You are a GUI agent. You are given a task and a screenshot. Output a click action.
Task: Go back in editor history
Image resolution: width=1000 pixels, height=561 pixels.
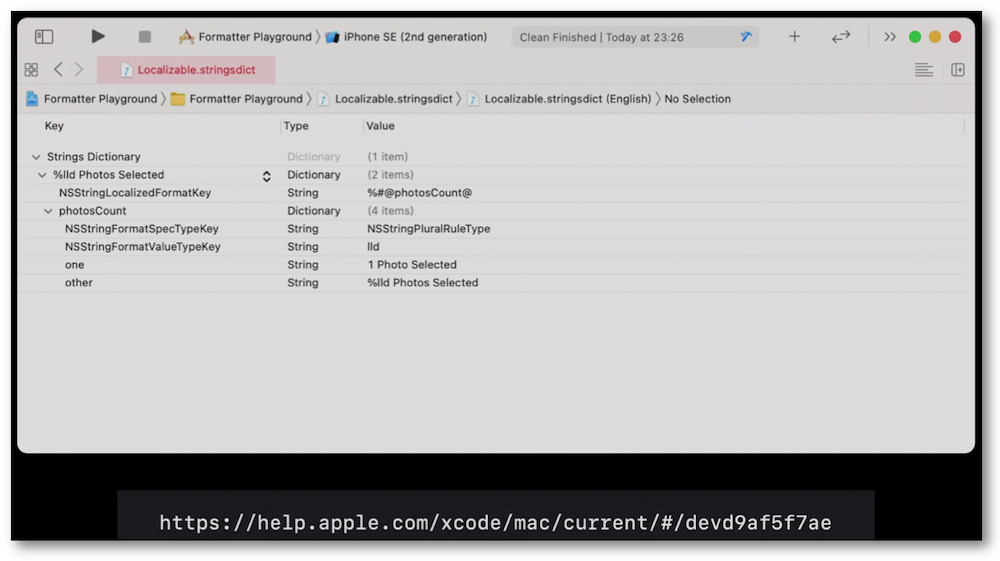[x=58, y=69]
